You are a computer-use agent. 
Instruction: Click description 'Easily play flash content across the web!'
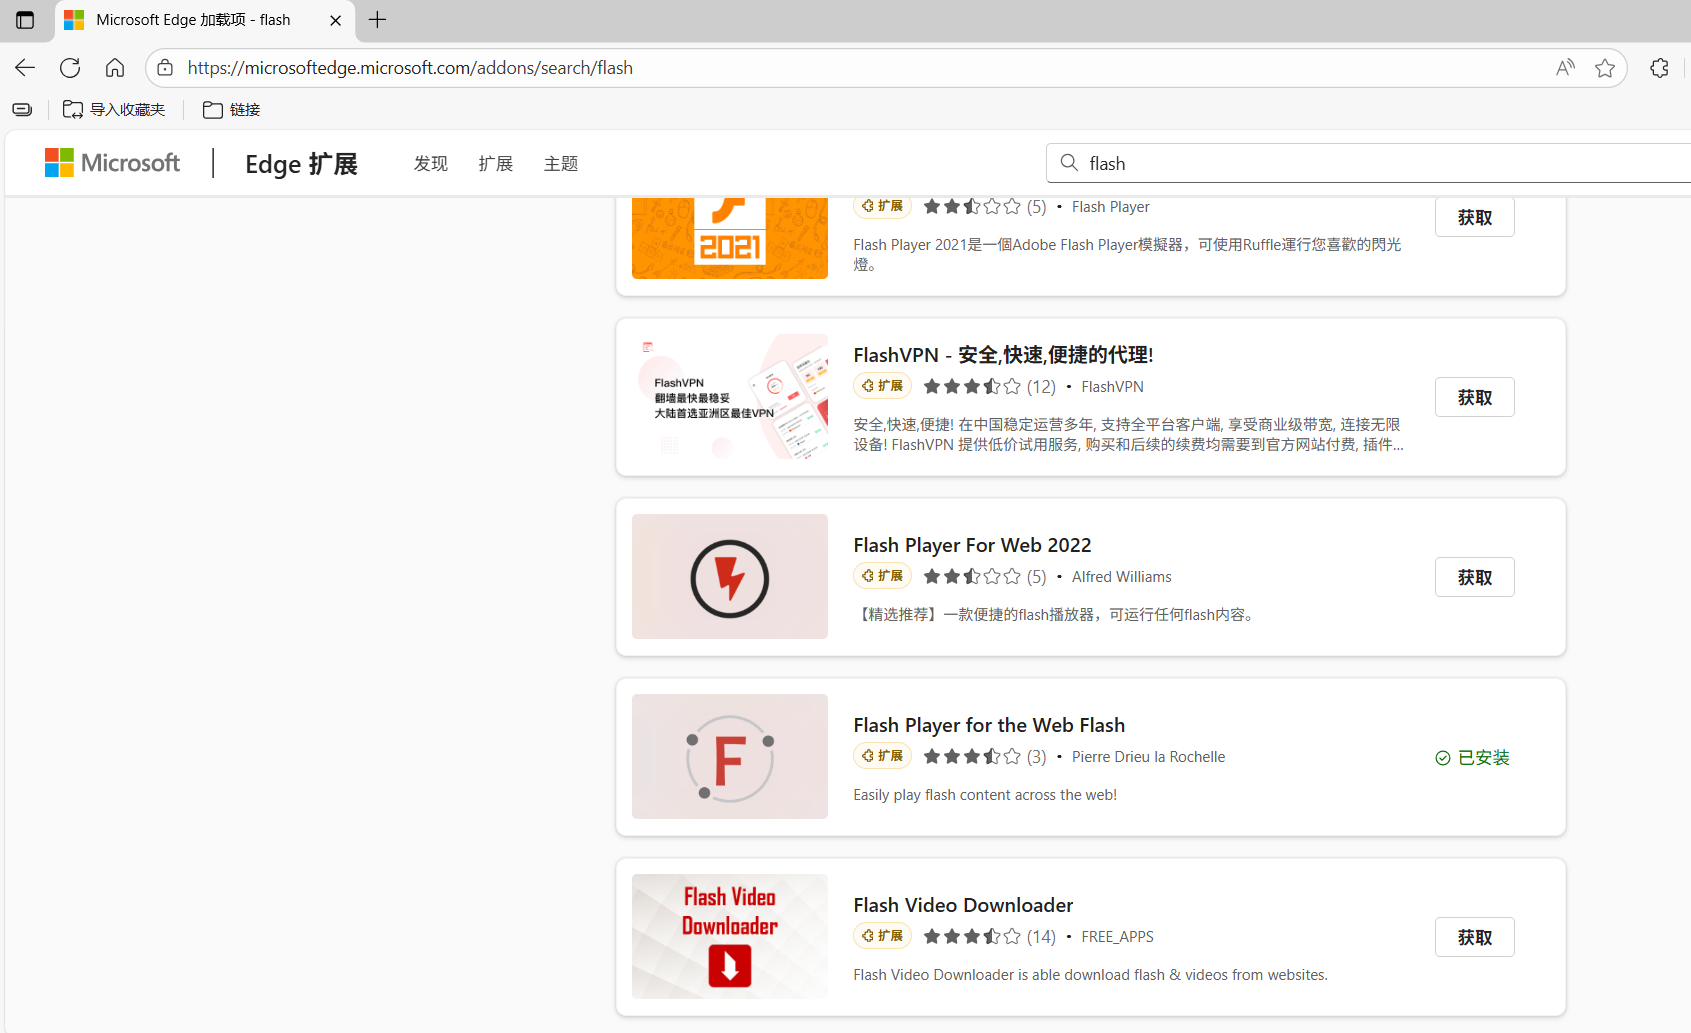[985, 795]
